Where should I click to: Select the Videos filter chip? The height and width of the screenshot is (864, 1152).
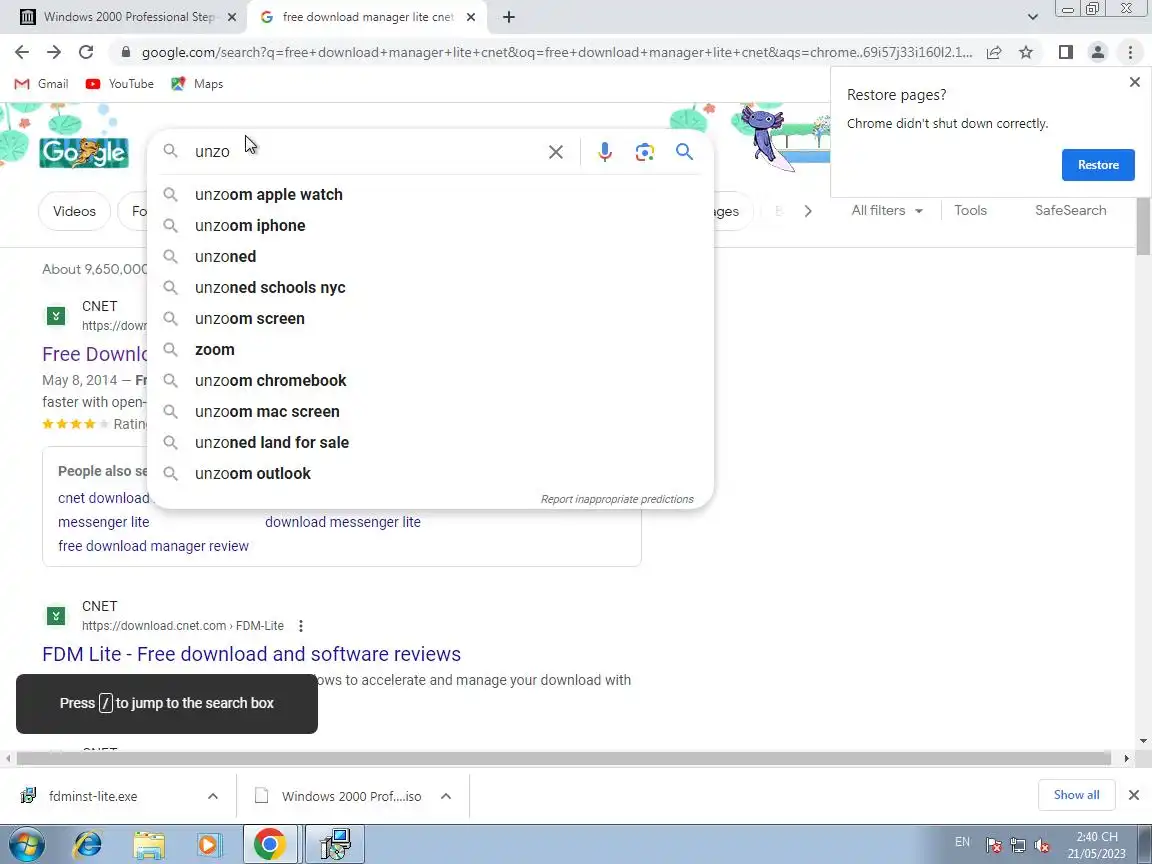[x=74, y=212]
